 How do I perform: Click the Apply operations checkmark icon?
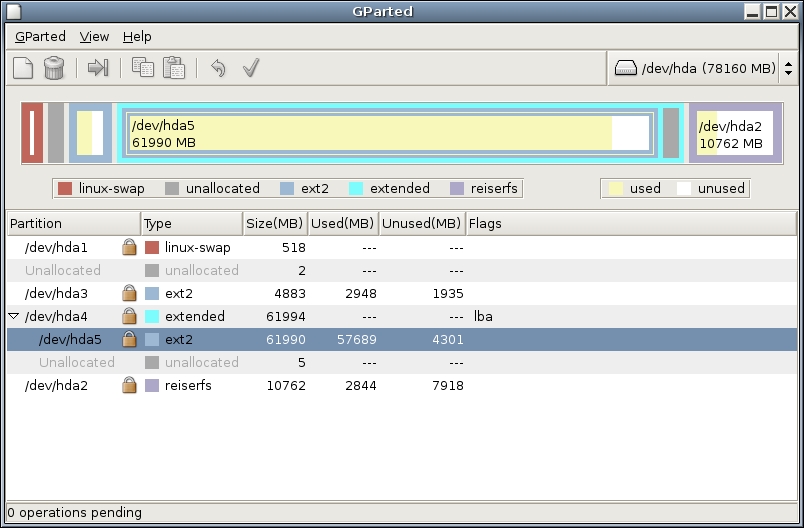coord(251,68)
